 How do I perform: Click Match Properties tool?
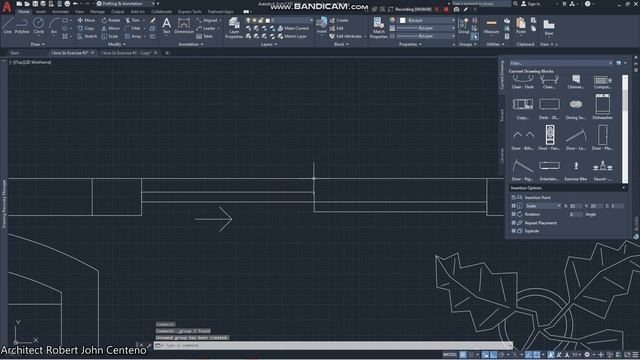coord(378,28)
